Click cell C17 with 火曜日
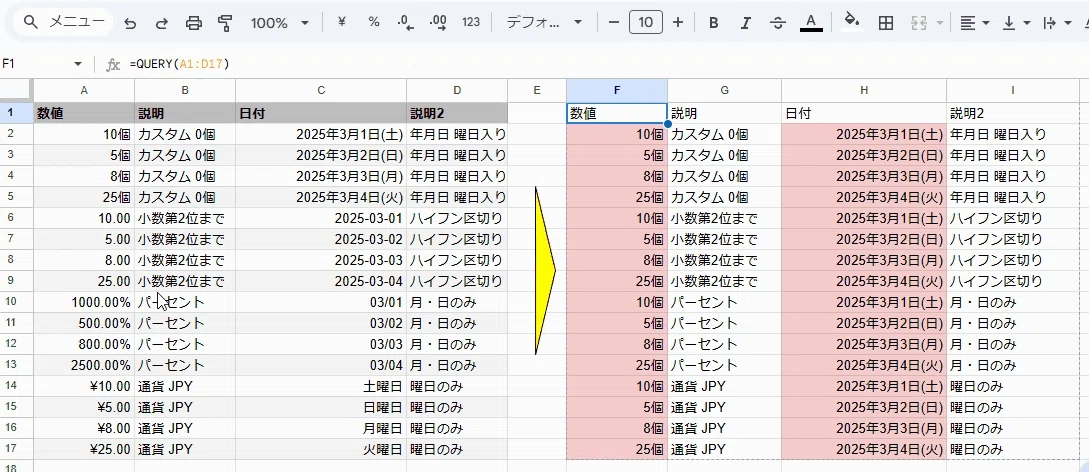Screen dimensions: 1089x472 (x=321, y=449)
